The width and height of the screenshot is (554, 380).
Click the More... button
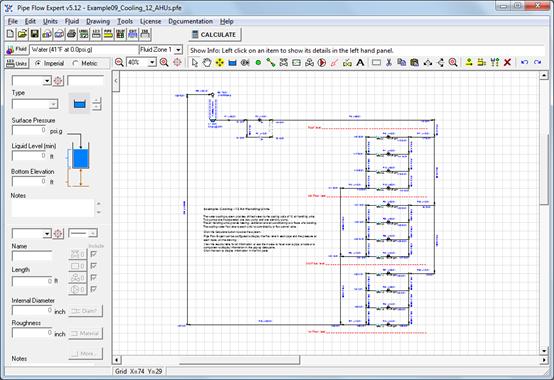(86, 354)
